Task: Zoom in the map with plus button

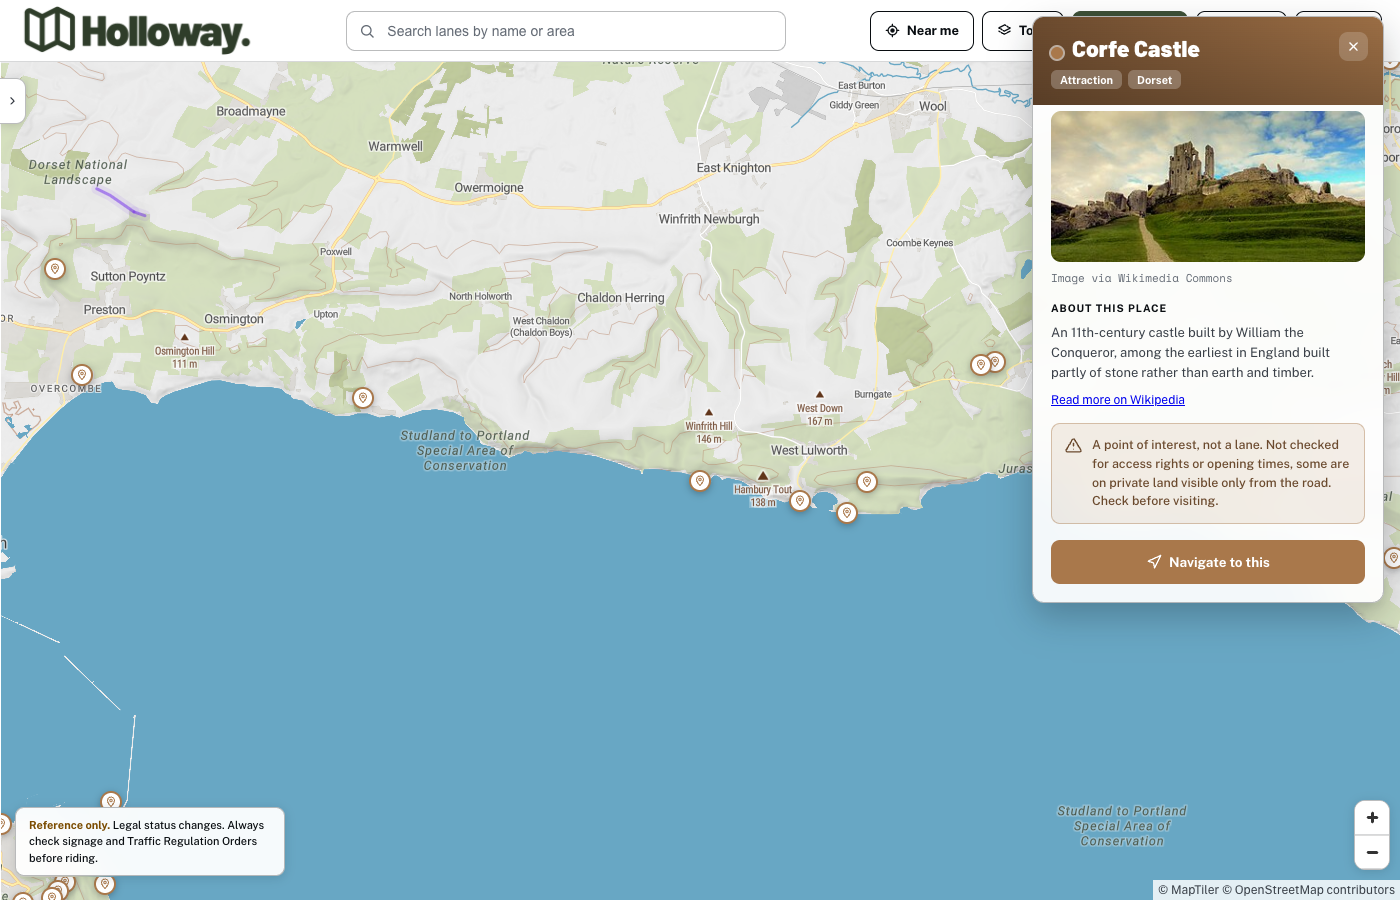Action: pos(1372,818)
